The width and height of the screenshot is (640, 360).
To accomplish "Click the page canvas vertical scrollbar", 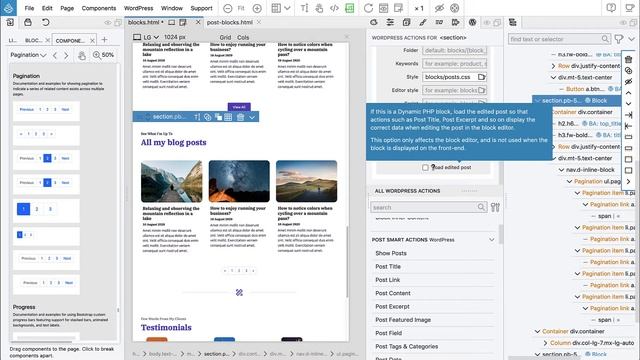I will coord(347,261).
